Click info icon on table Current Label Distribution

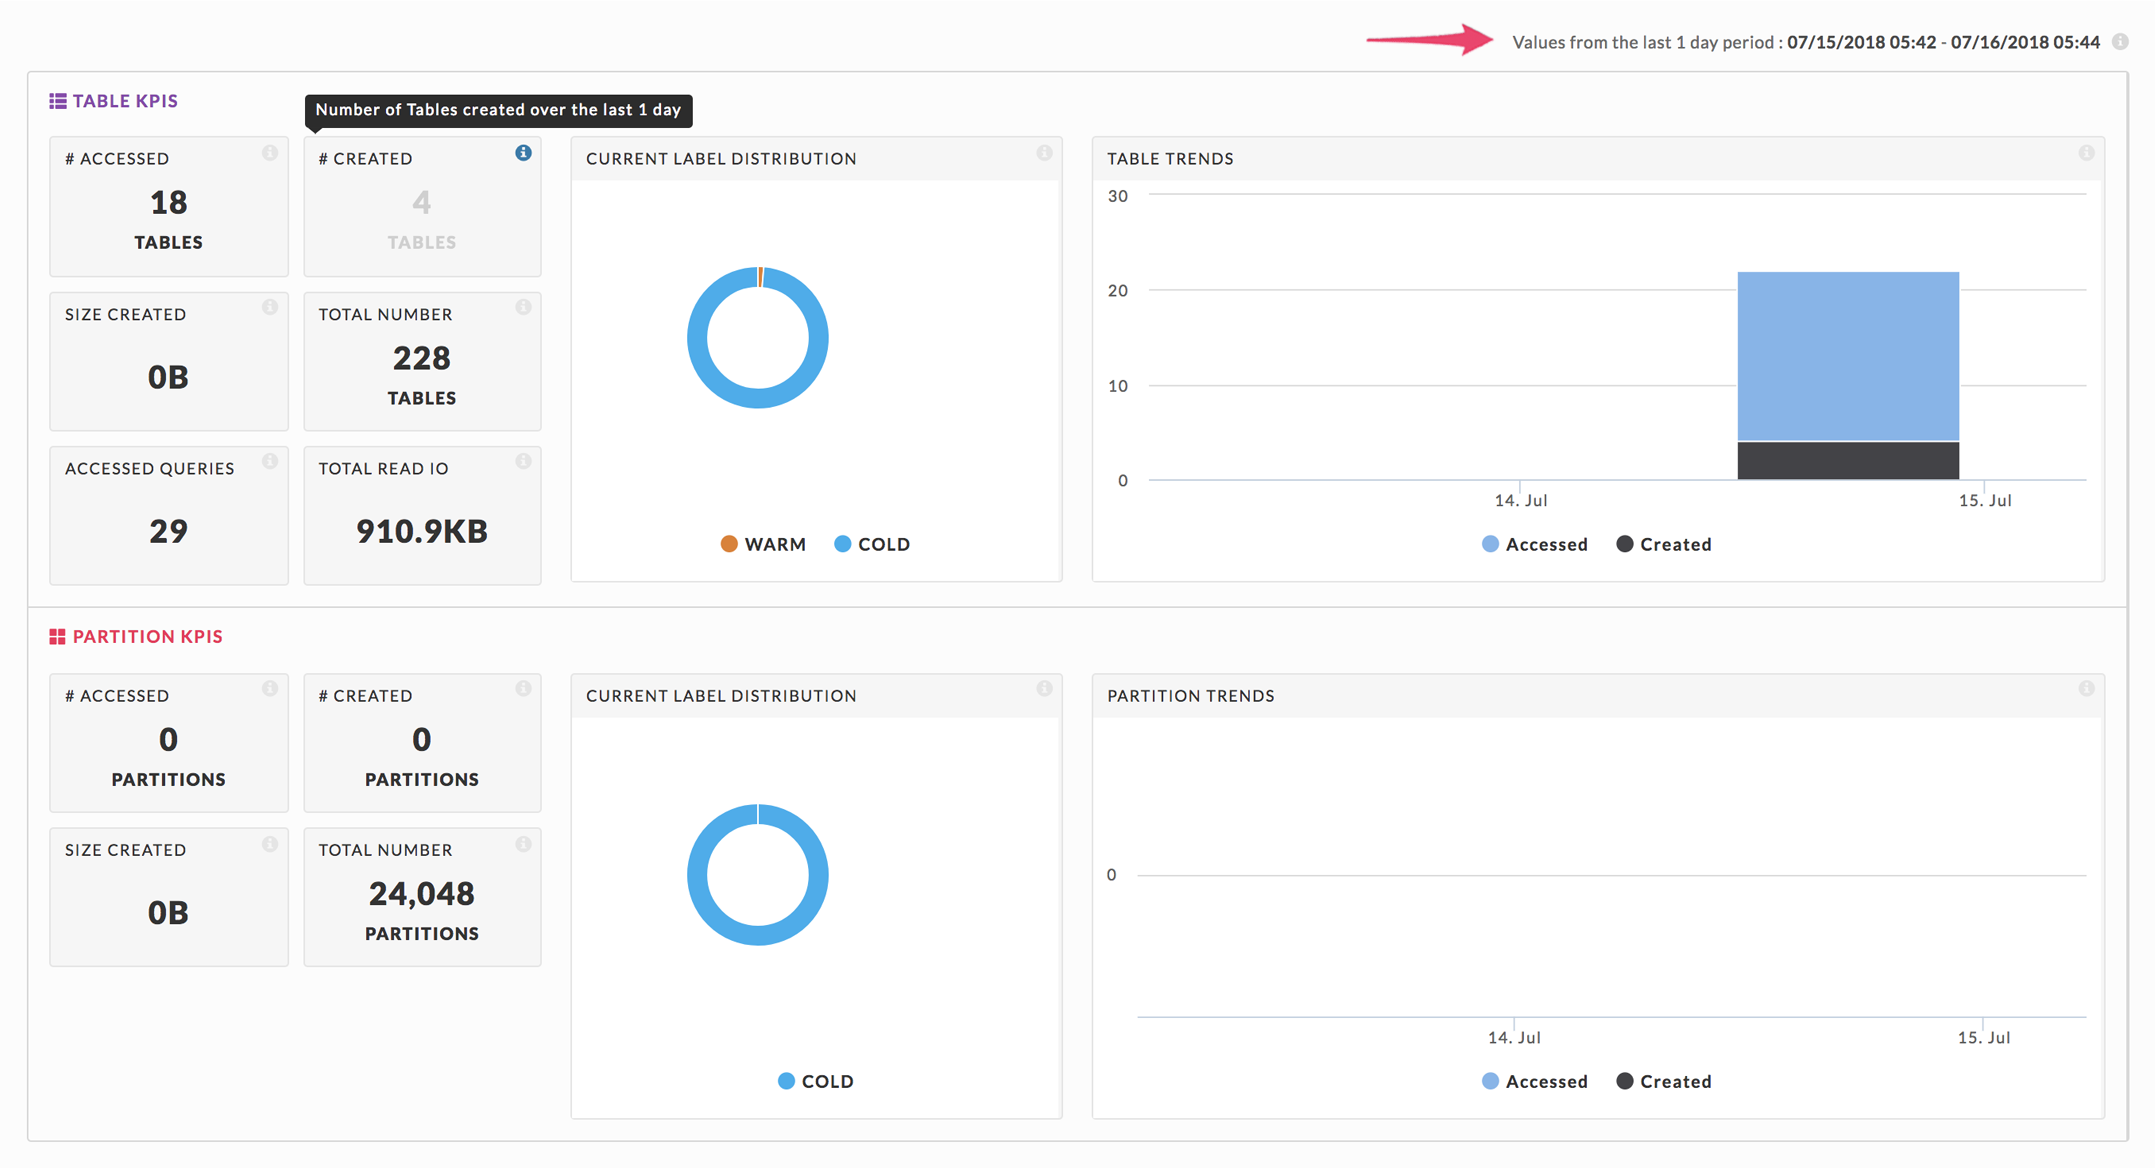[x=1044, y=153]
